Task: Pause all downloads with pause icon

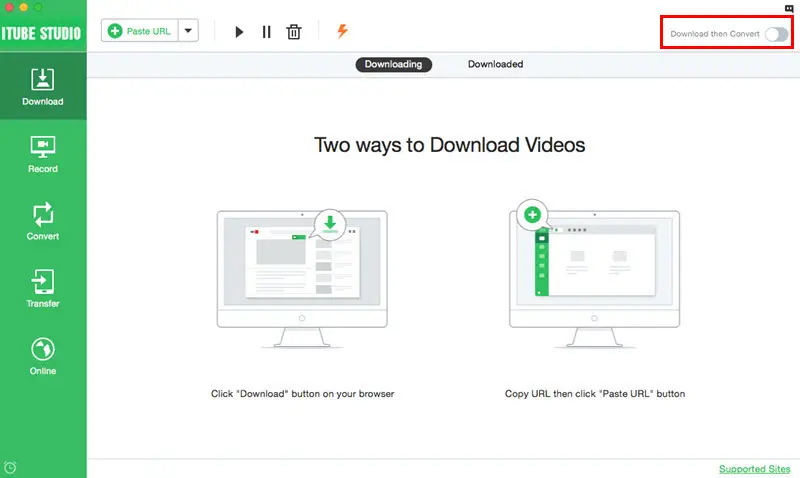Action: coord(266,32)
